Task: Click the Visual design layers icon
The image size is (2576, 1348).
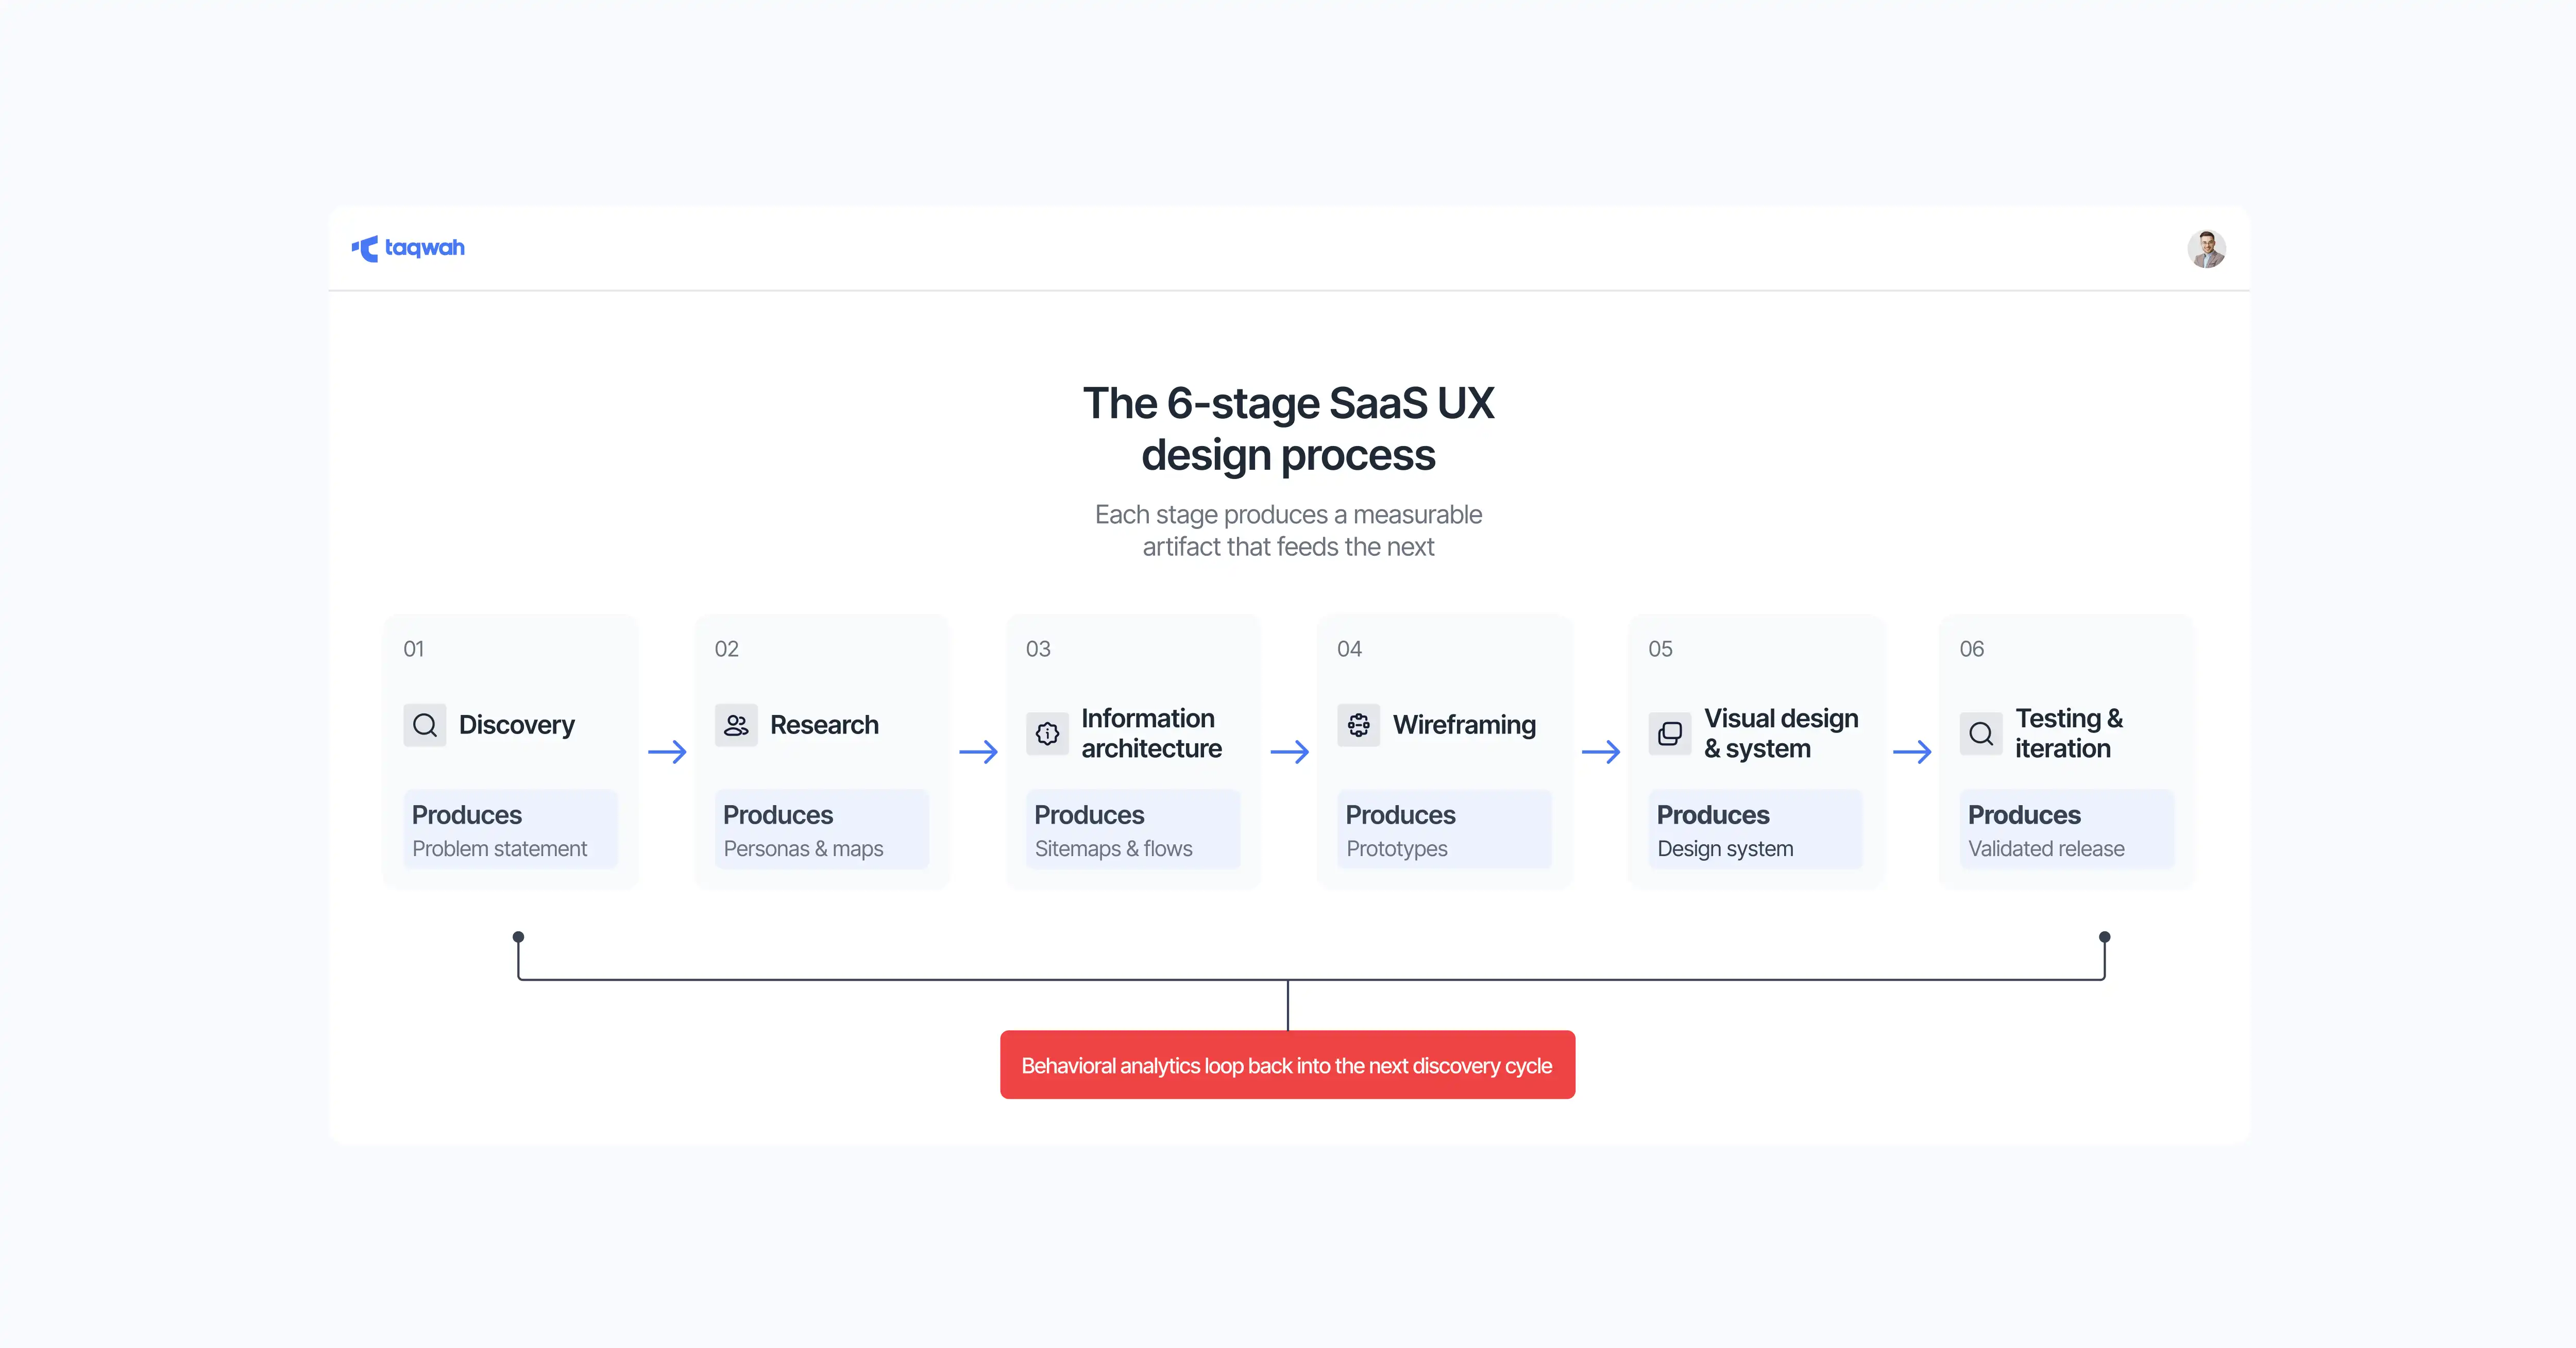Action: 1669,734
